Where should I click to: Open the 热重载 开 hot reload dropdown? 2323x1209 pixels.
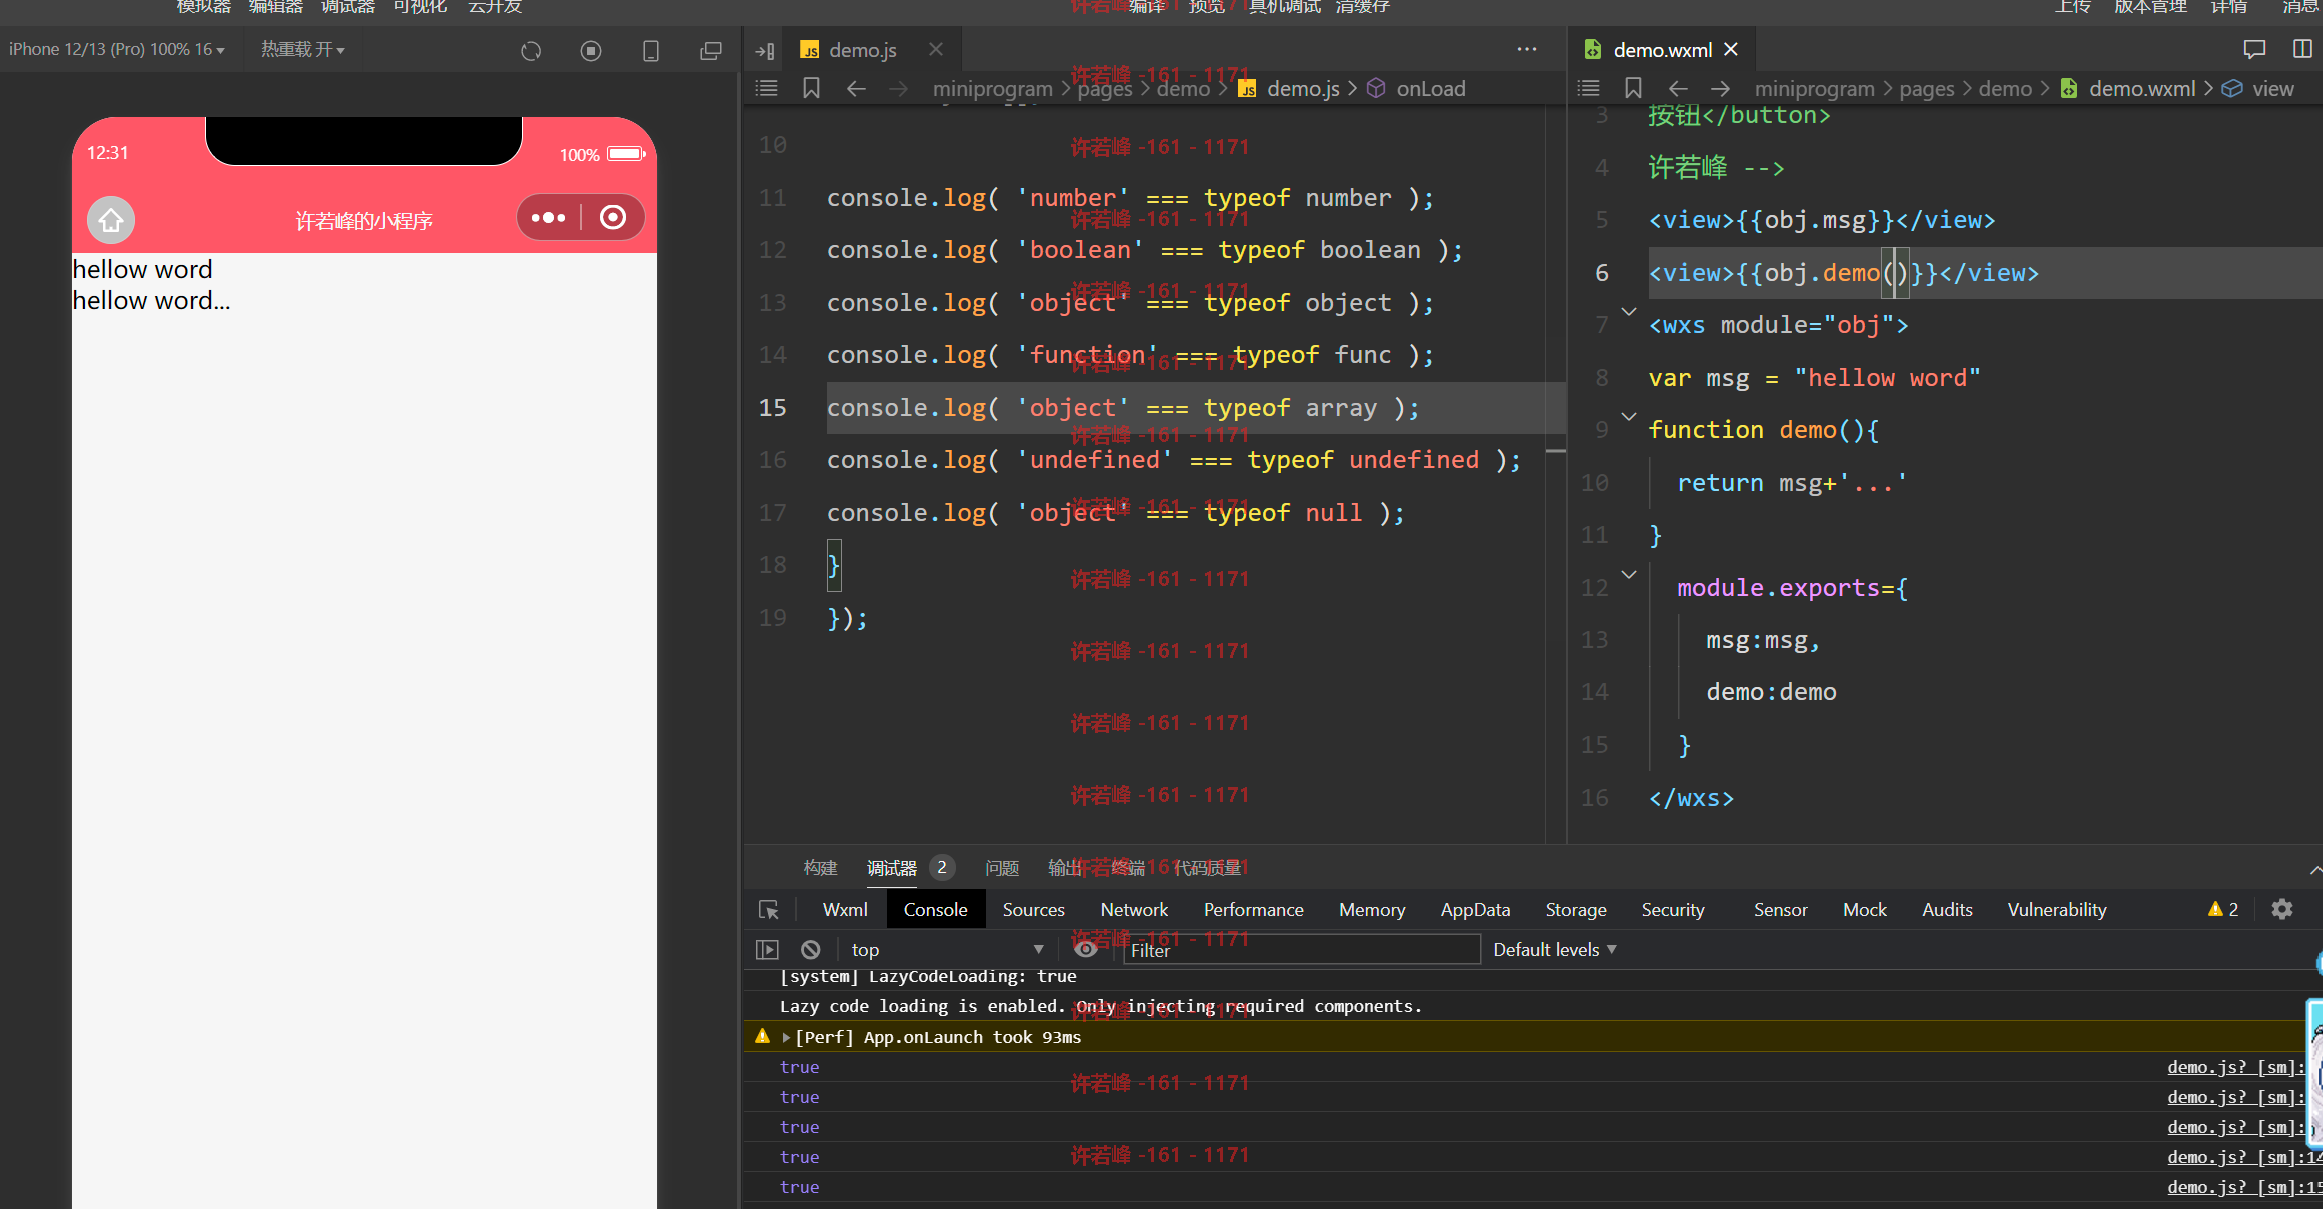[x=303, y=49]
